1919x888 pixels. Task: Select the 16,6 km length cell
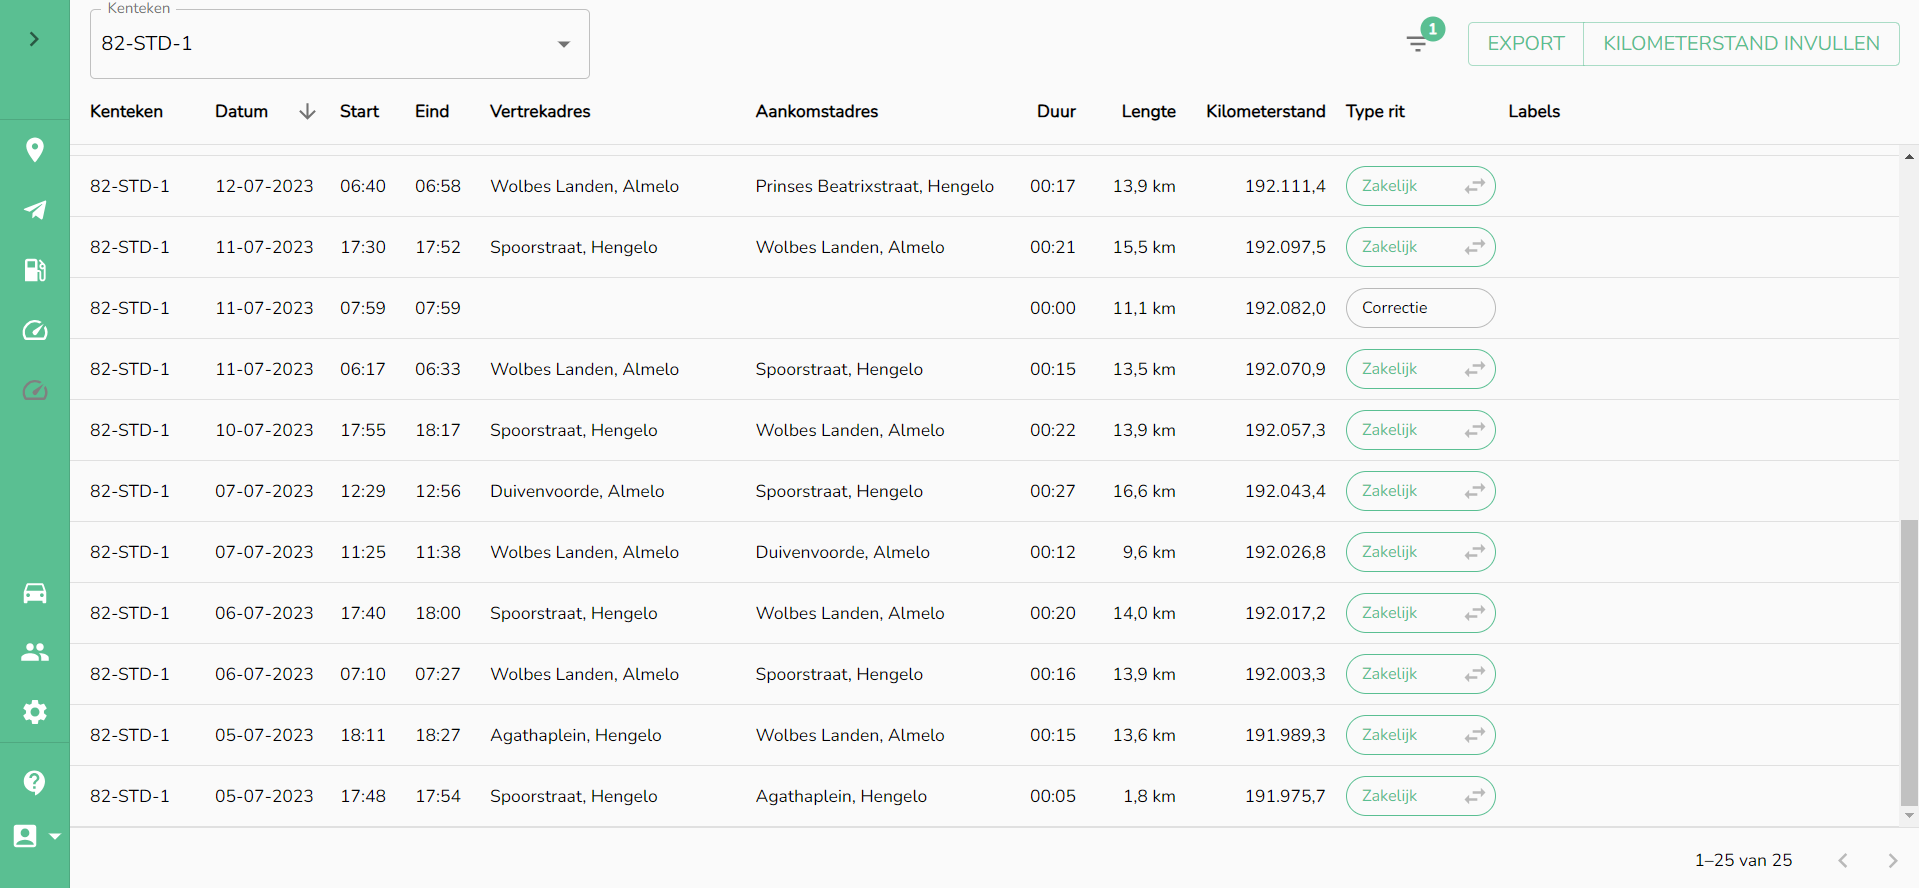point(1144,491)
